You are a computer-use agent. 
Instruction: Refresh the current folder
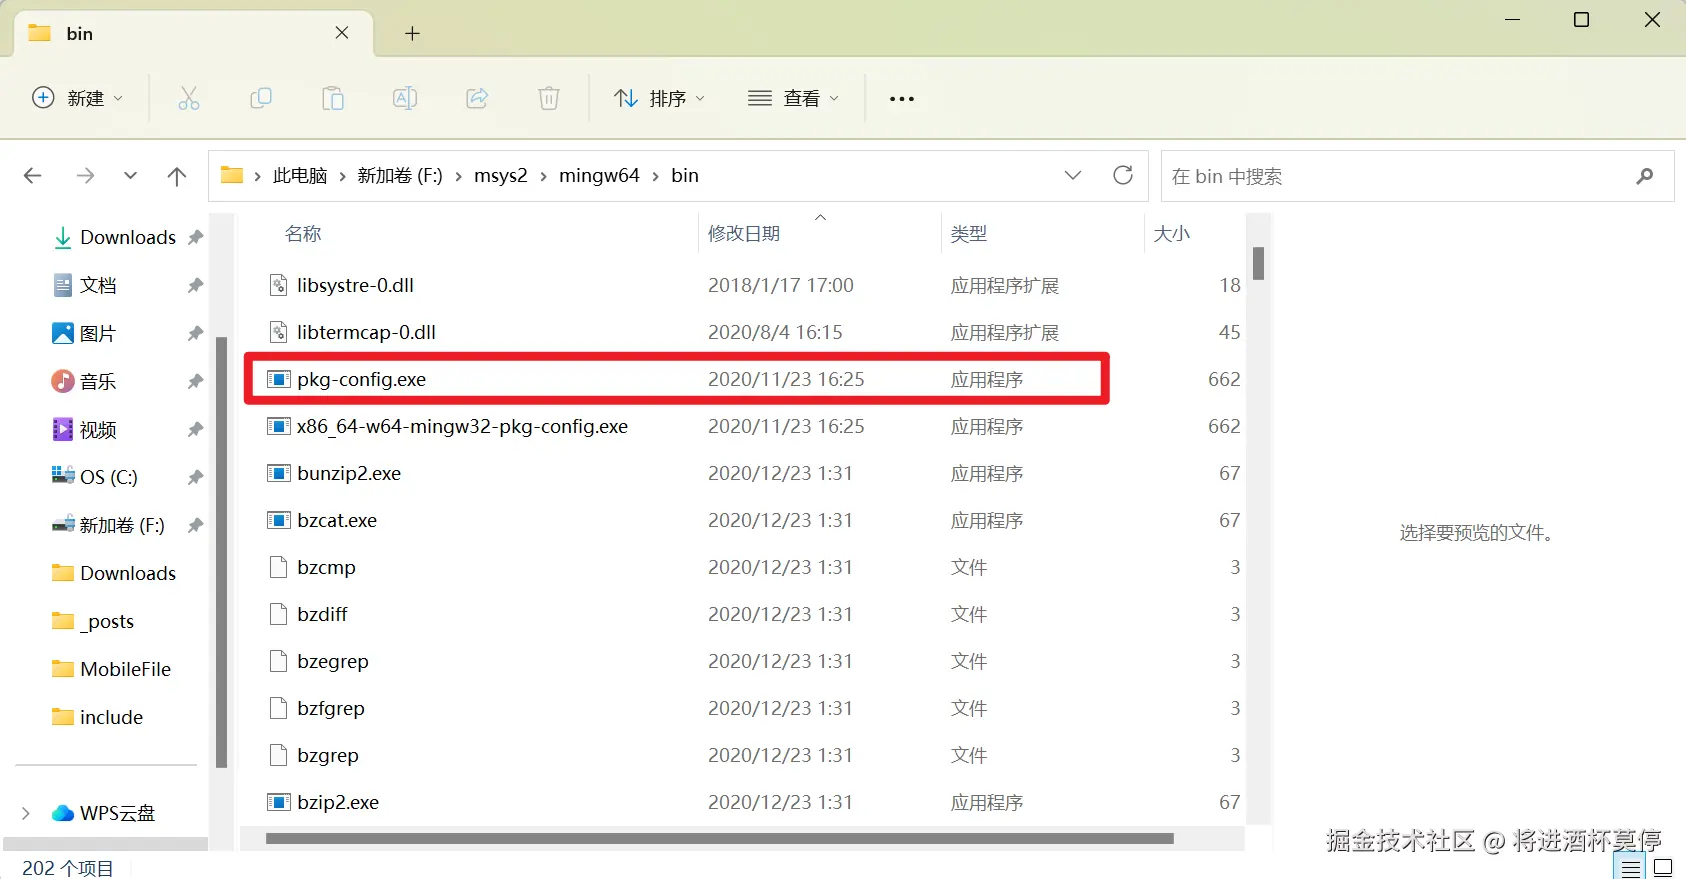(x=1123, y=176)
